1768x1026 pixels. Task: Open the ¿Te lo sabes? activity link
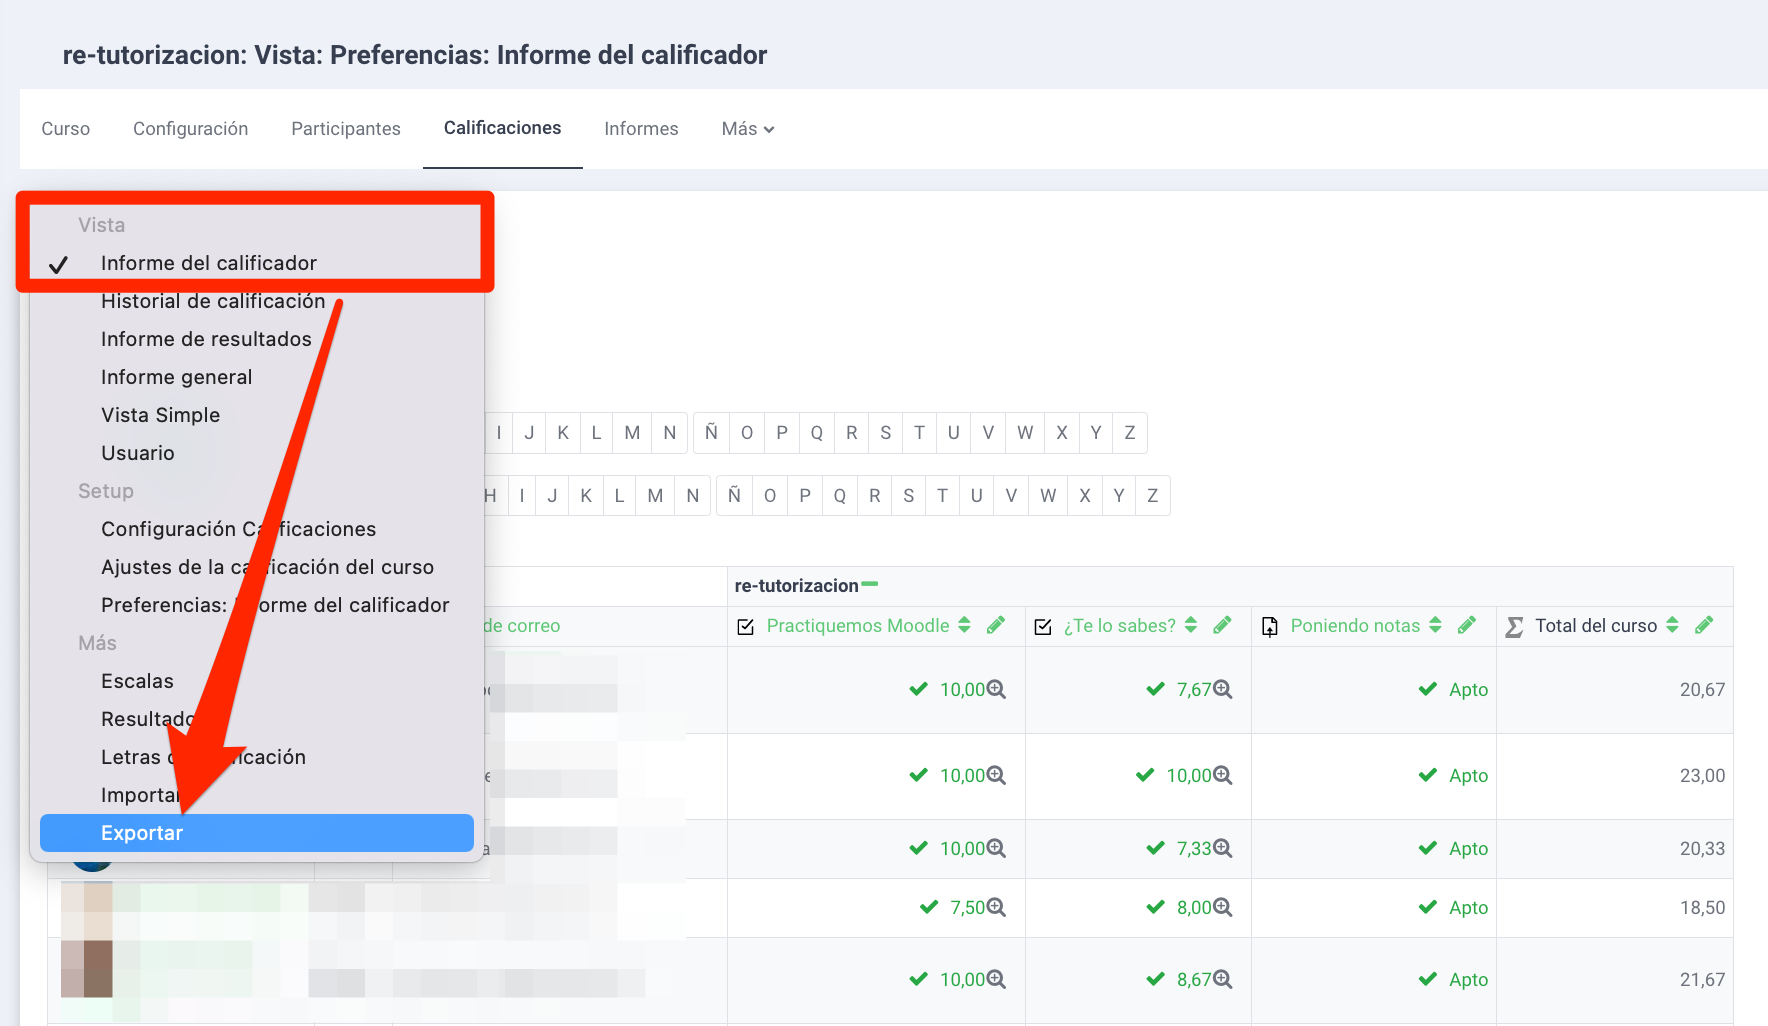(x=1119, y=625)
